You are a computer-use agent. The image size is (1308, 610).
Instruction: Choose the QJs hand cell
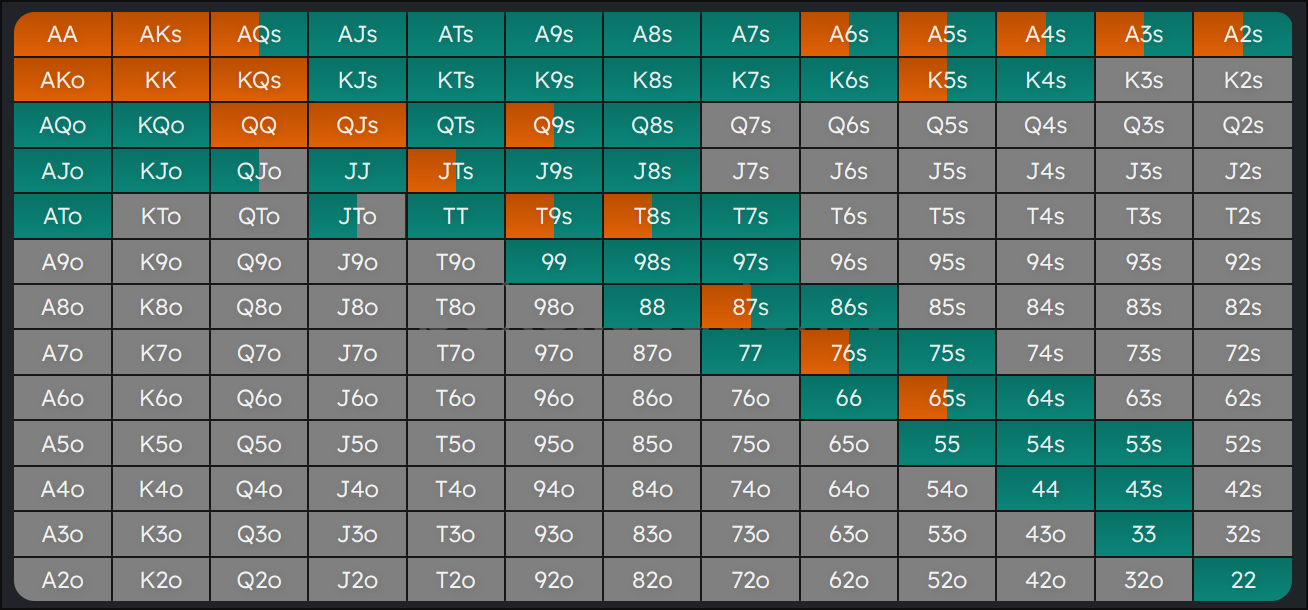(357, 126)
